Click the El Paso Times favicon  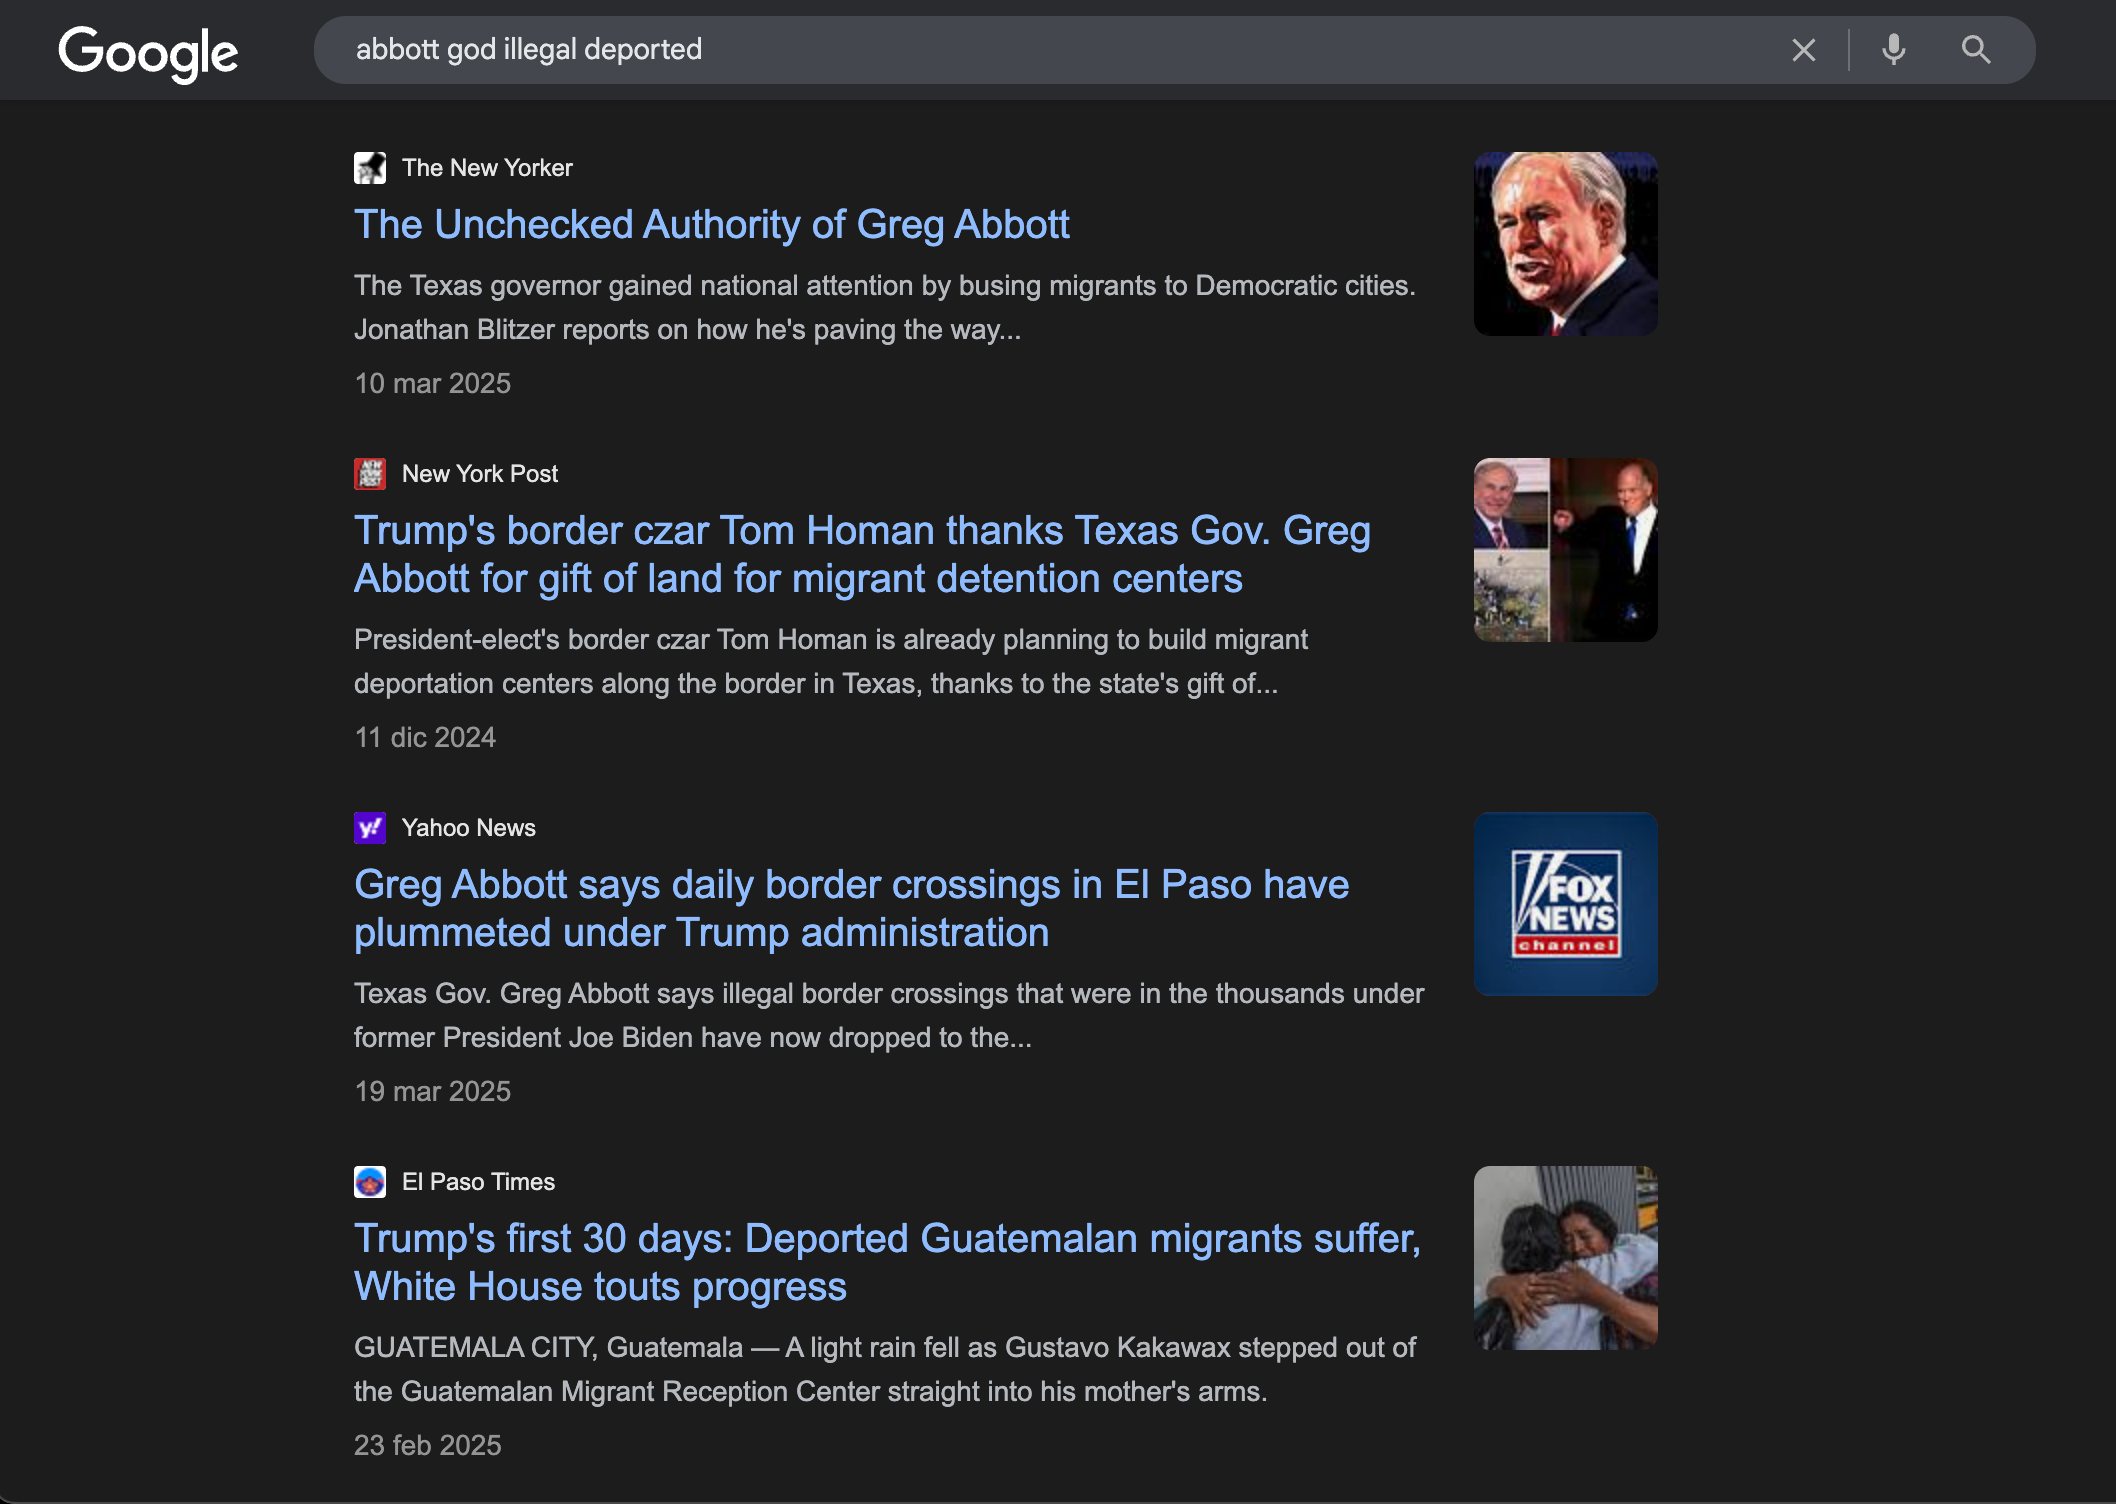click(x=370, y=1182)
